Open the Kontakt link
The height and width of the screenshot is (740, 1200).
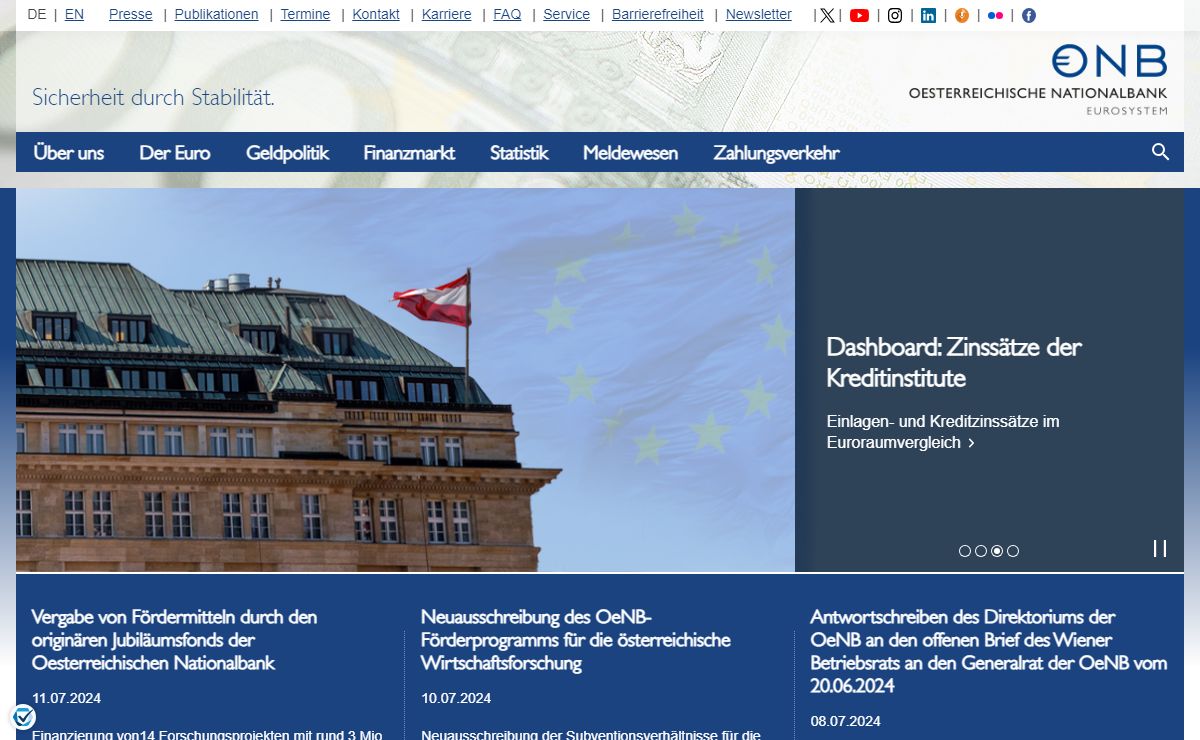click(376, 15)
